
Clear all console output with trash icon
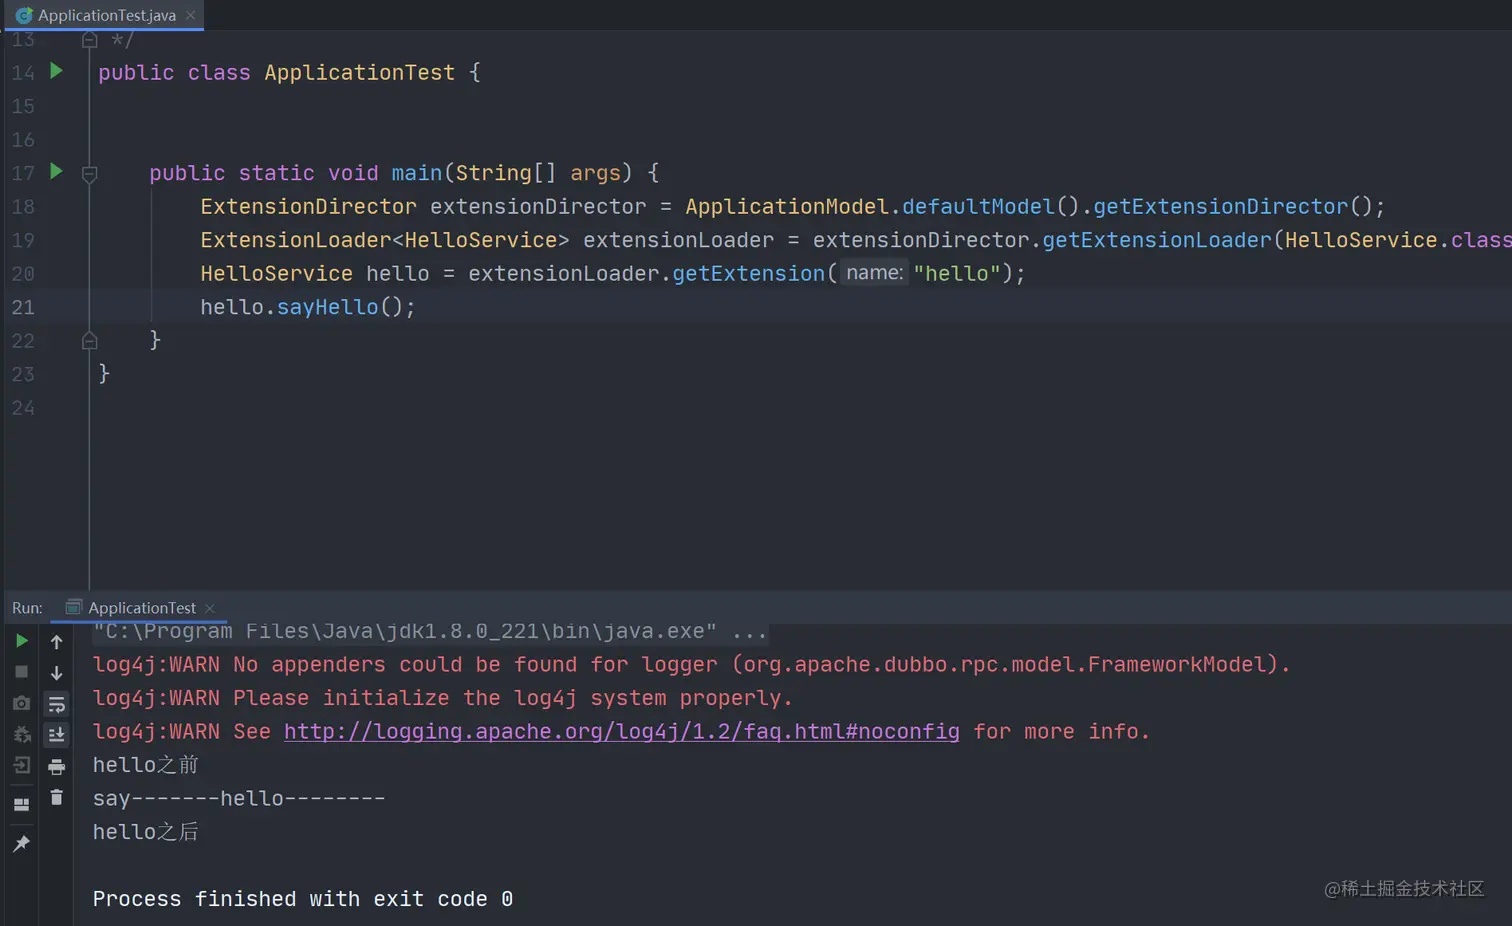coord(56,797)
